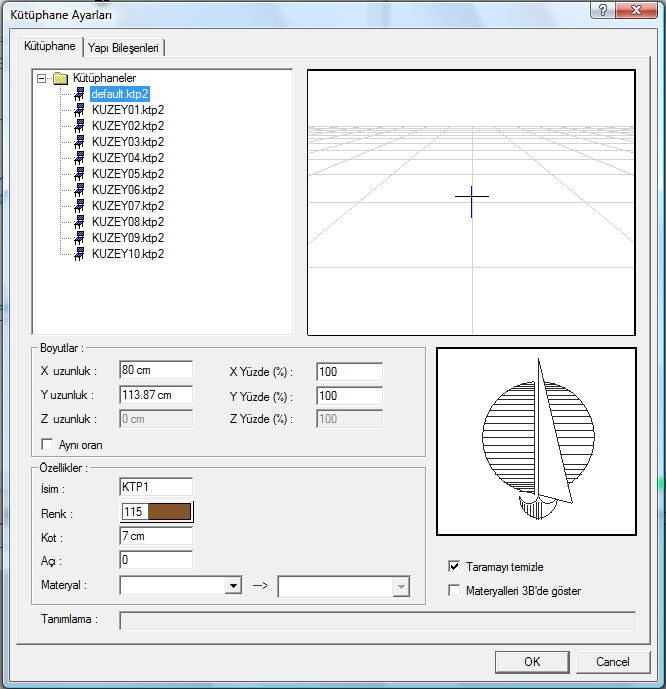Select KUZEY09.ktp2 in the library tree

pos(128,238)
